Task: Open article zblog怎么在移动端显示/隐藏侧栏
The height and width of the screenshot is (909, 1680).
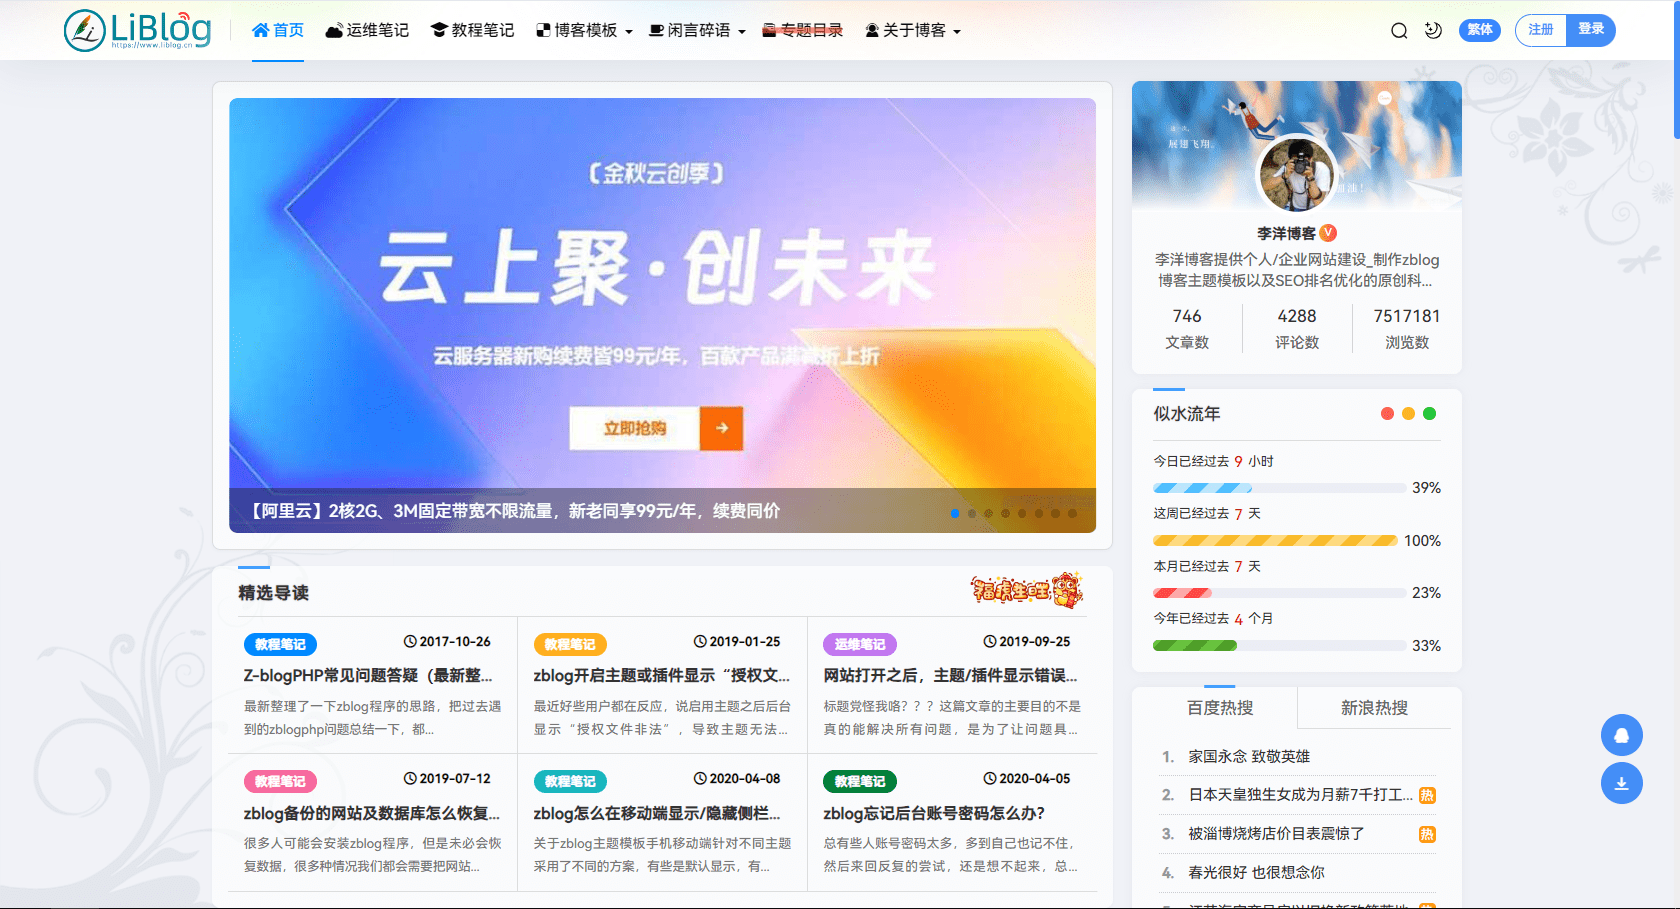Action: click(x=657, y=814)
